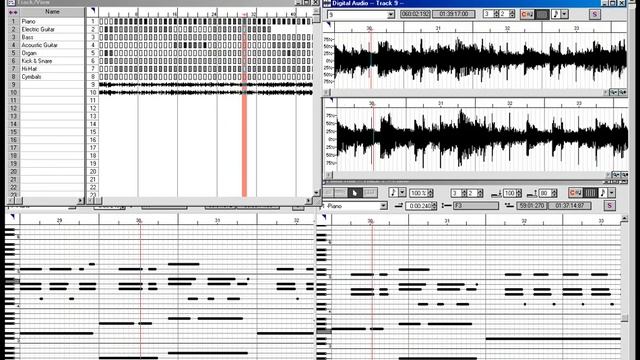Click the position icon before 59:01:270 field
This screenshot has height=360, width=640.
(509, 206)
